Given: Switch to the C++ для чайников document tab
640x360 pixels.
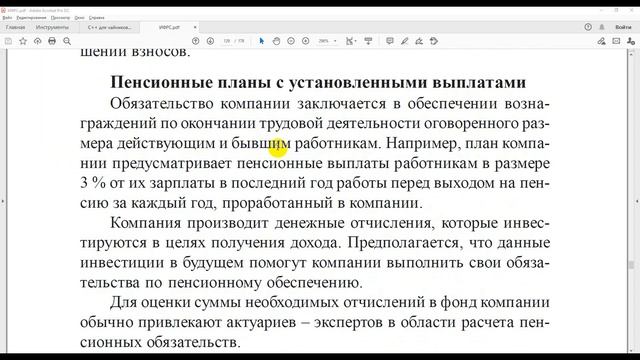Looking at the screenshot, I should pyautogui.click(x=110, y=27).
